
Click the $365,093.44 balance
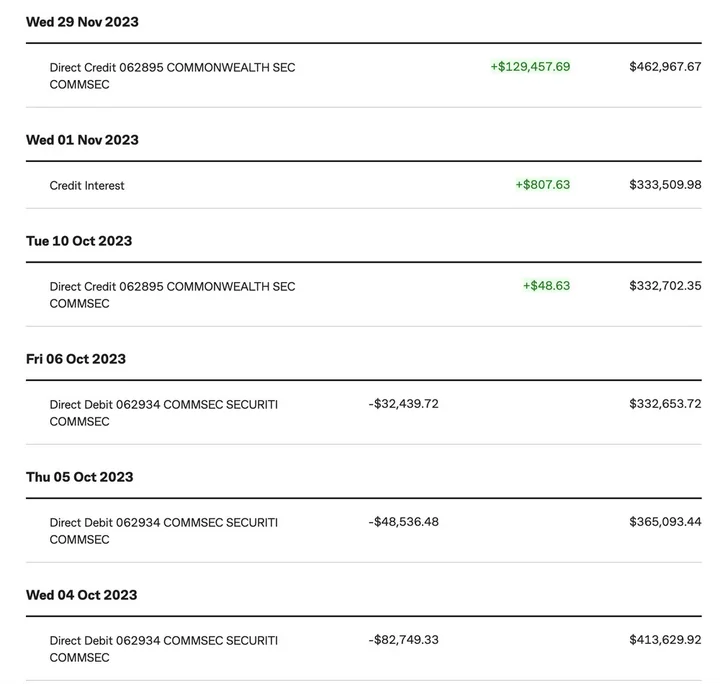point(665,522)
